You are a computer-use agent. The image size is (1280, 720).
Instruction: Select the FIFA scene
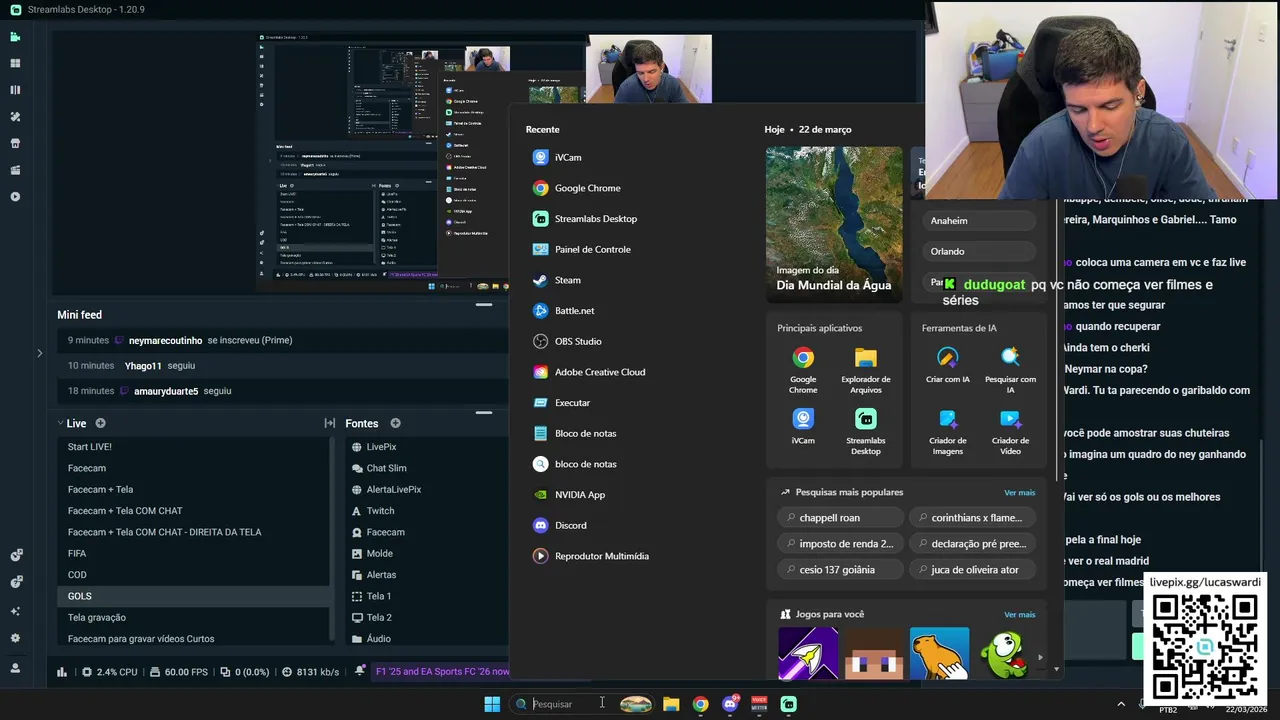(193, 554)
